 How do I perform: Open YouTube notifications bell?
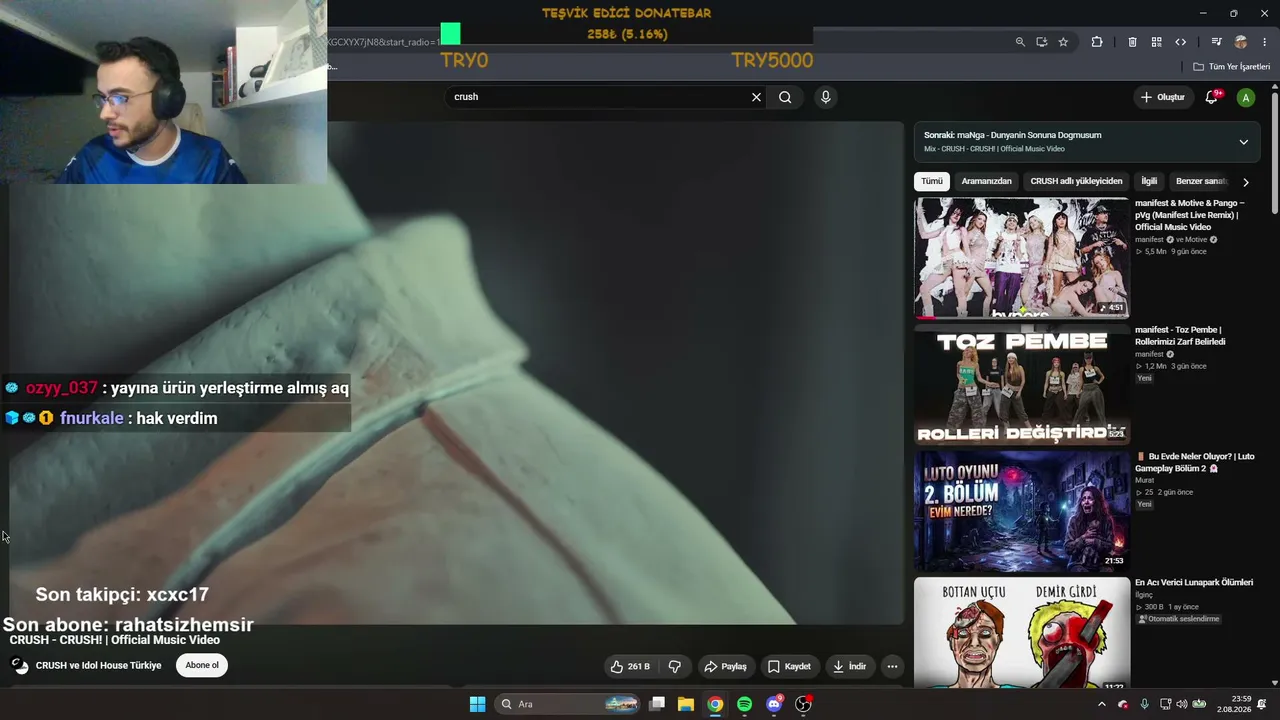point(1212,97)
